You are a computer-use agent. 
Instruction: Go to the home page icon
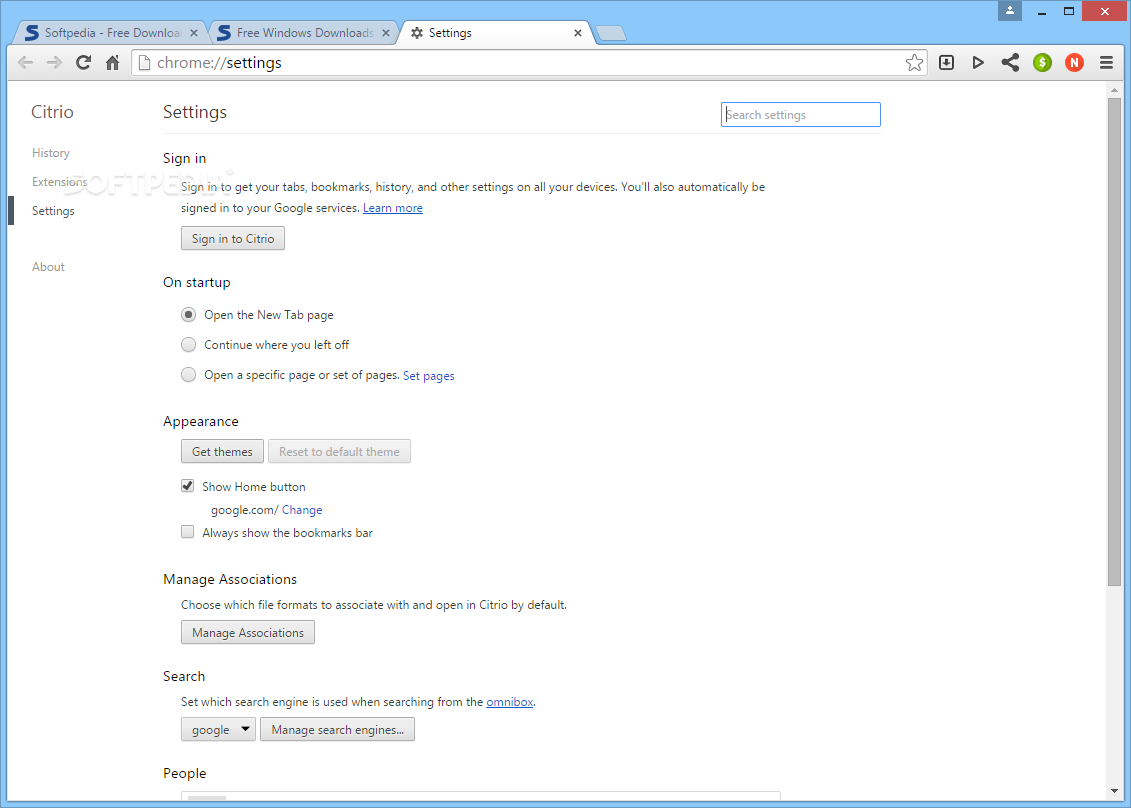[x=113, y=63]
